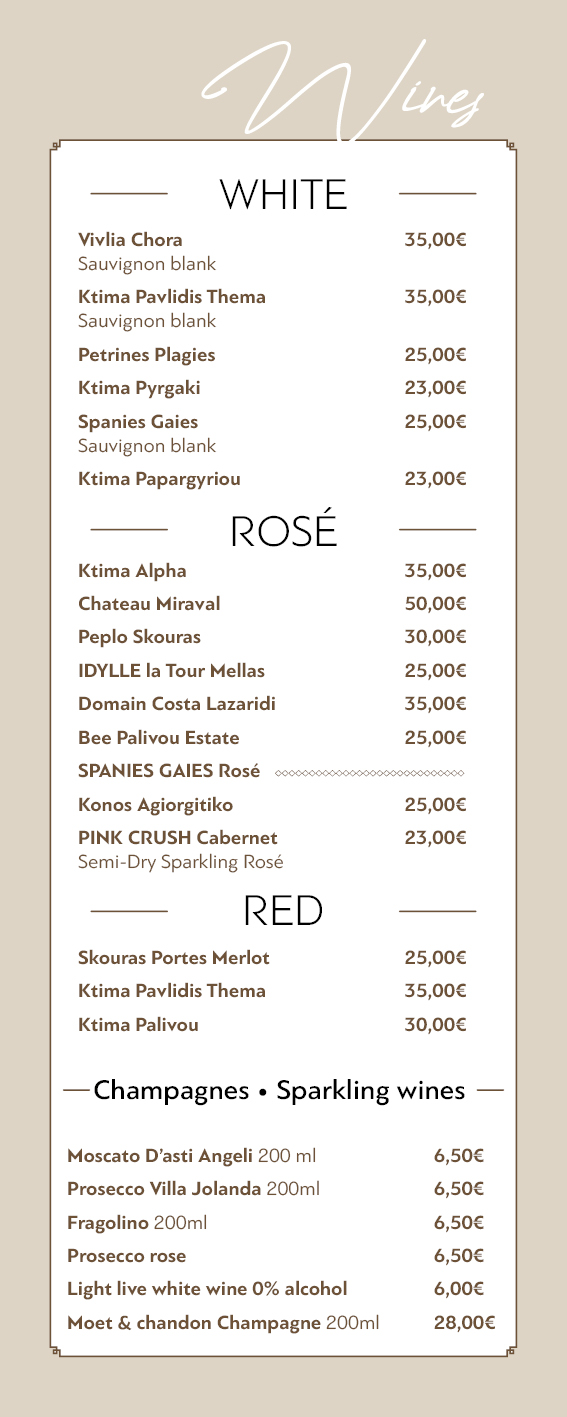Click SPANIES GAIES Rosé entry

click(169, 771)
